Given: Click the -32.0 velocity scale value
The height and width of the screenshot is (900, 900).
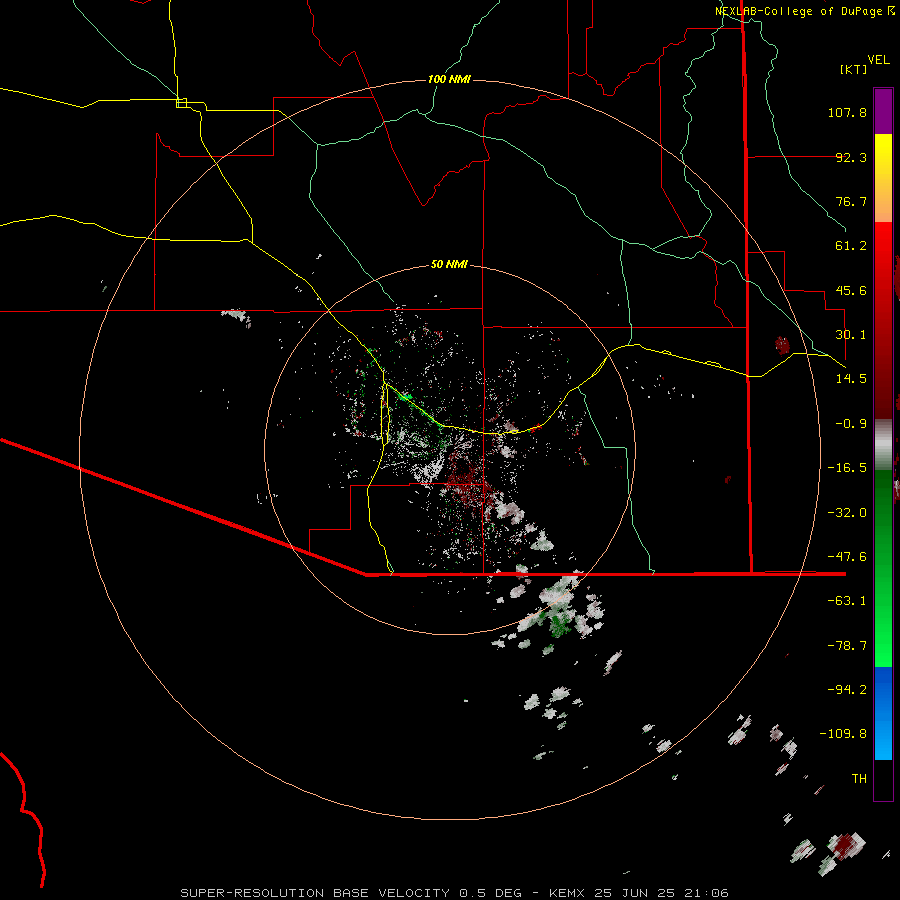Looking at the screenshot, I should (847, 513).
